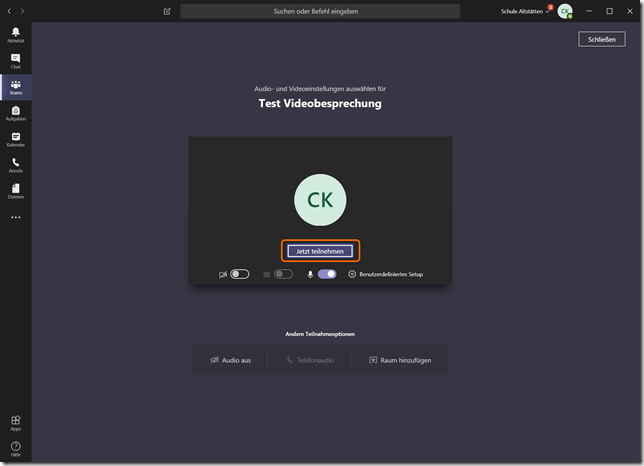Select the Teams tab in sidebar

click(15, 87)
